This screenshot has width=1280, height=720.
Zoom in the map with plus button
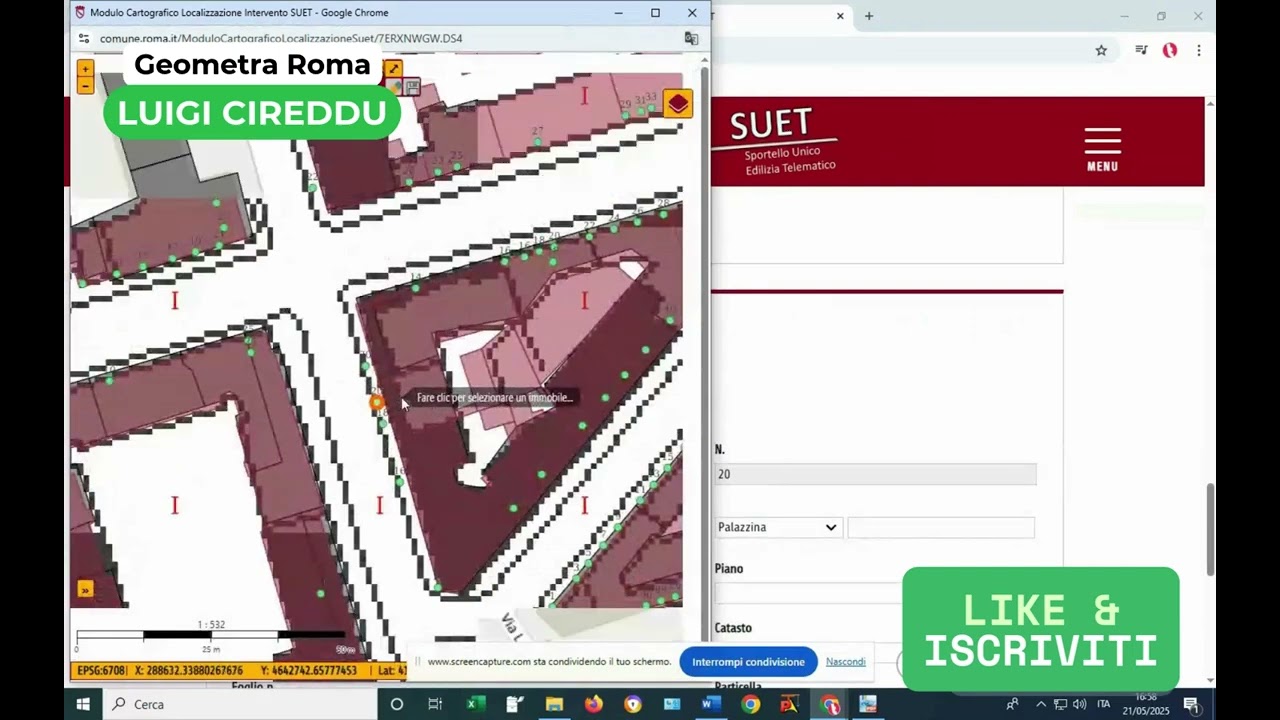click(x=85, y=69)
